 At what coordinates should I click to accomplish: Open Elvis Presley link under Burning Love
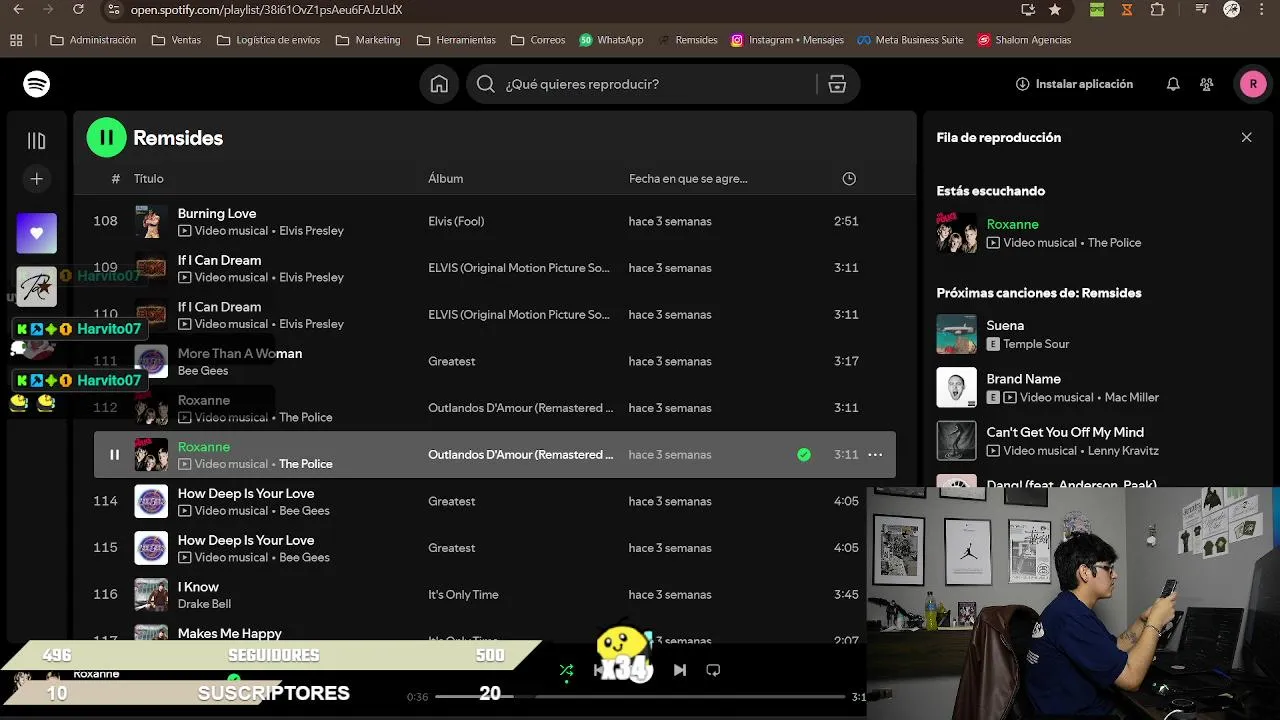pos(311,231)
